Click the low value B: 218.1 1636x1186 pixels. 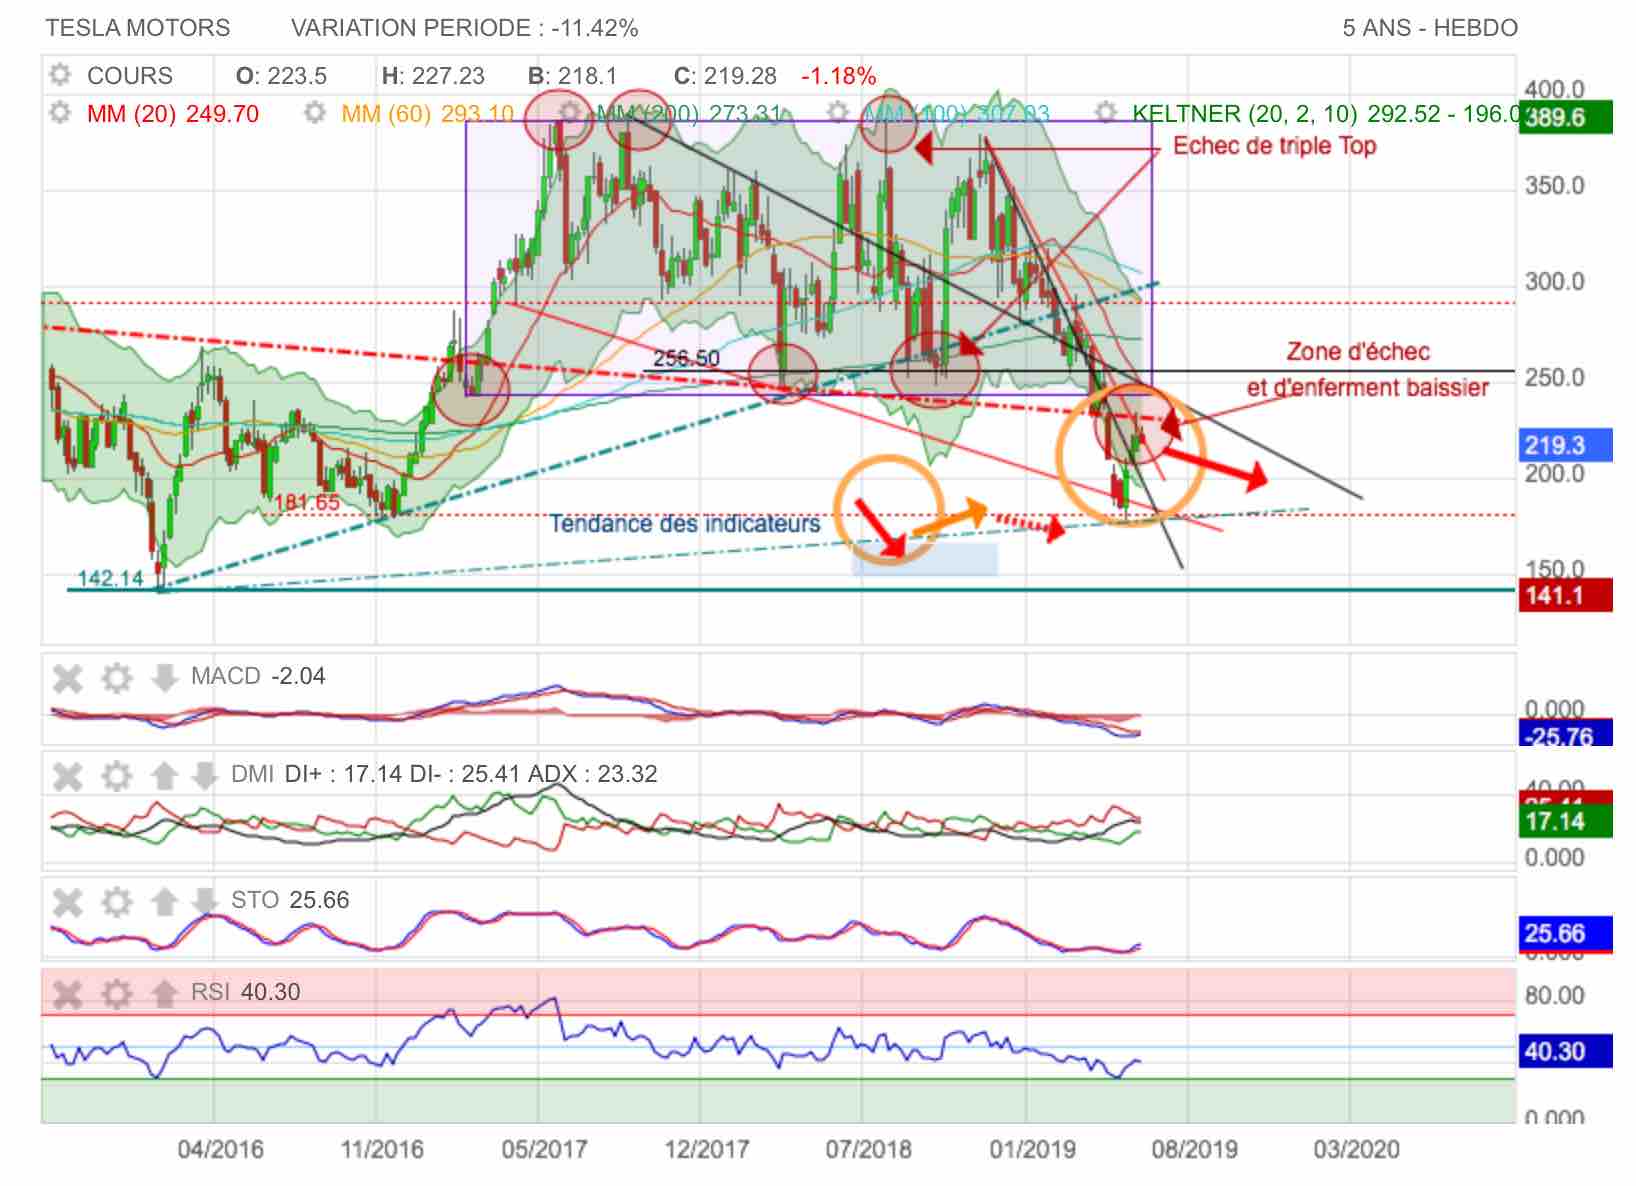tap(573, 76)
